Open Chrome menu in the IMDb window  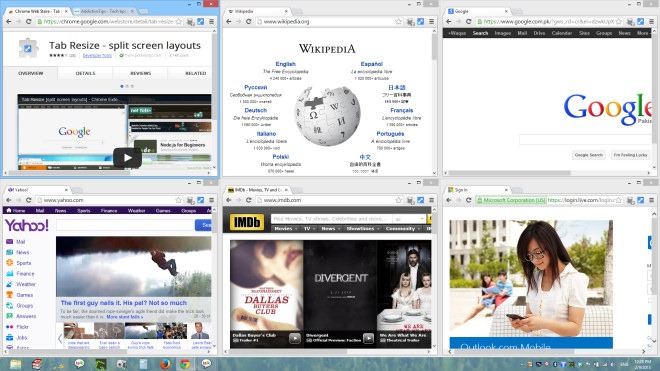(x=431, y=200)
